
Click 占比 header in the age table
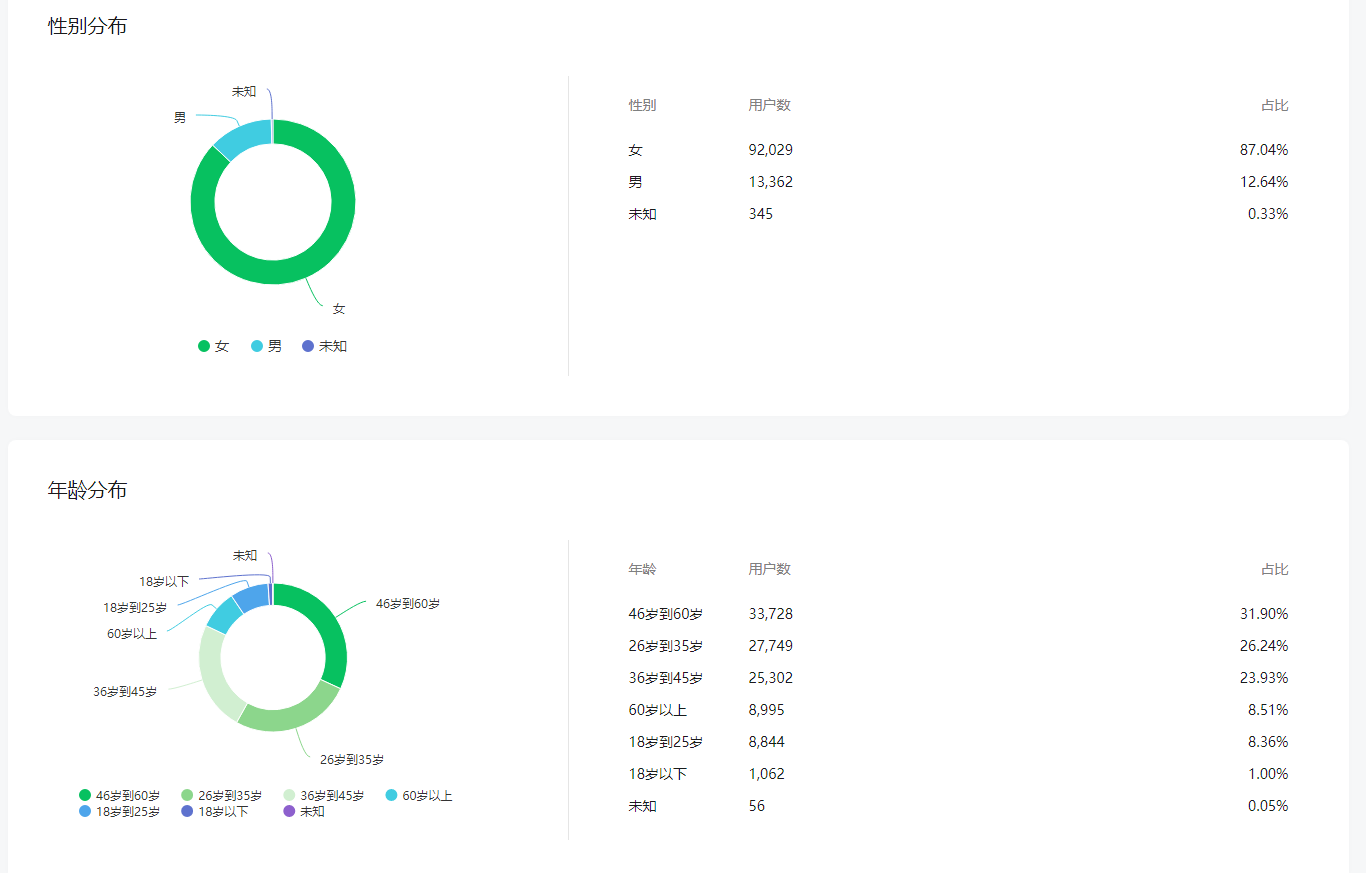coord(1274,569)
